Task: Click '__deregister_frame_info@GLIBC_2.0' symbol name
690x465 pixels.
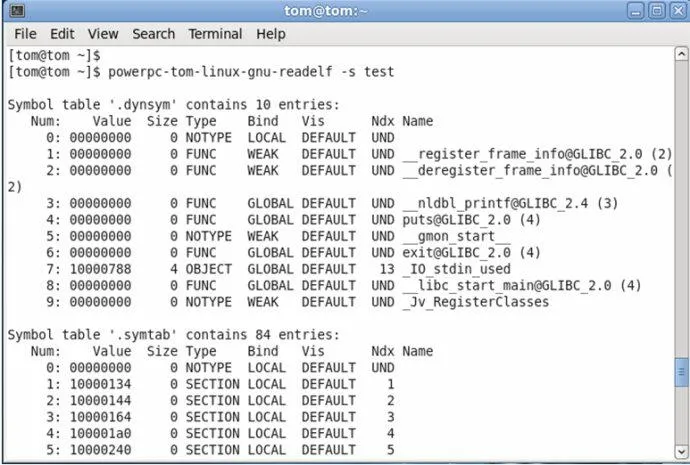Action: [530, 170]
